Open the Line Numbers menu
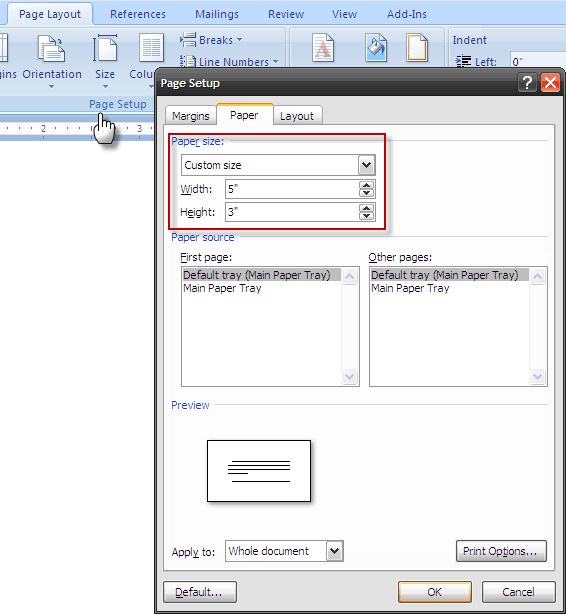This screenshot has width=566, height=615. click(x=229, y=62)
